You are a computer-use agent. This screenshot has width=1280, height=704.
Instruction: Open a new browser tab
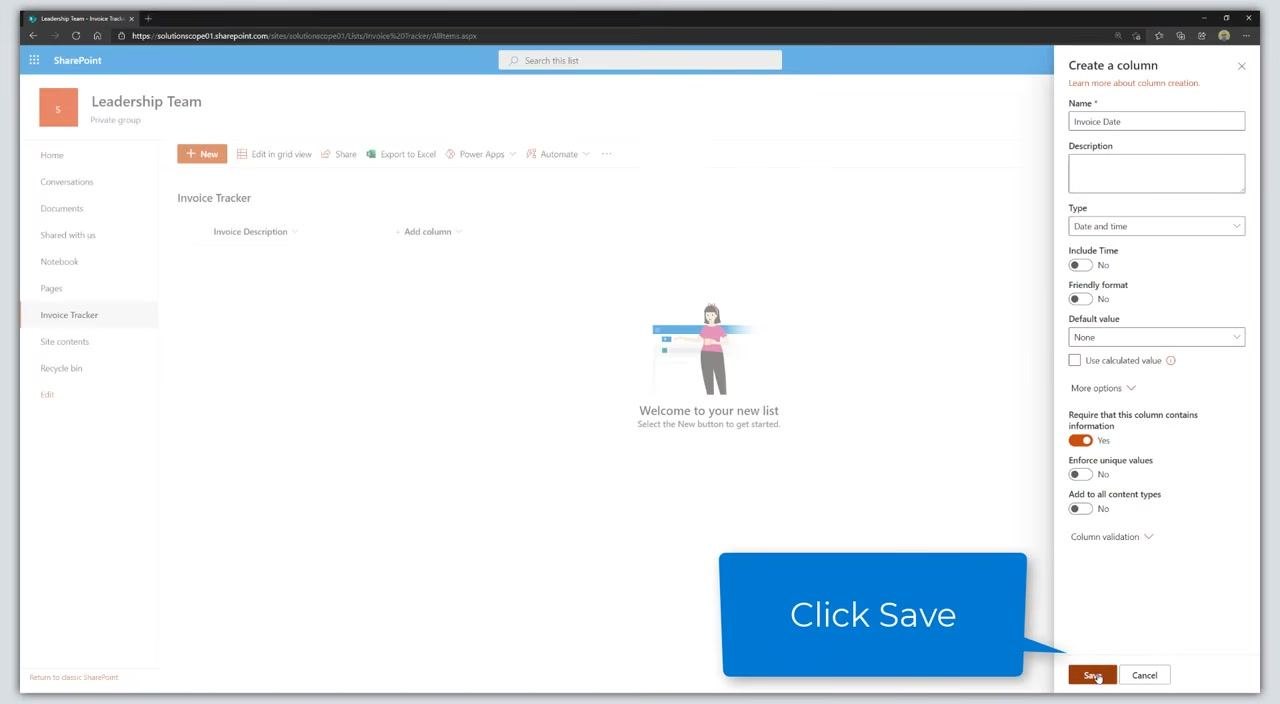(x=148, y=18)
